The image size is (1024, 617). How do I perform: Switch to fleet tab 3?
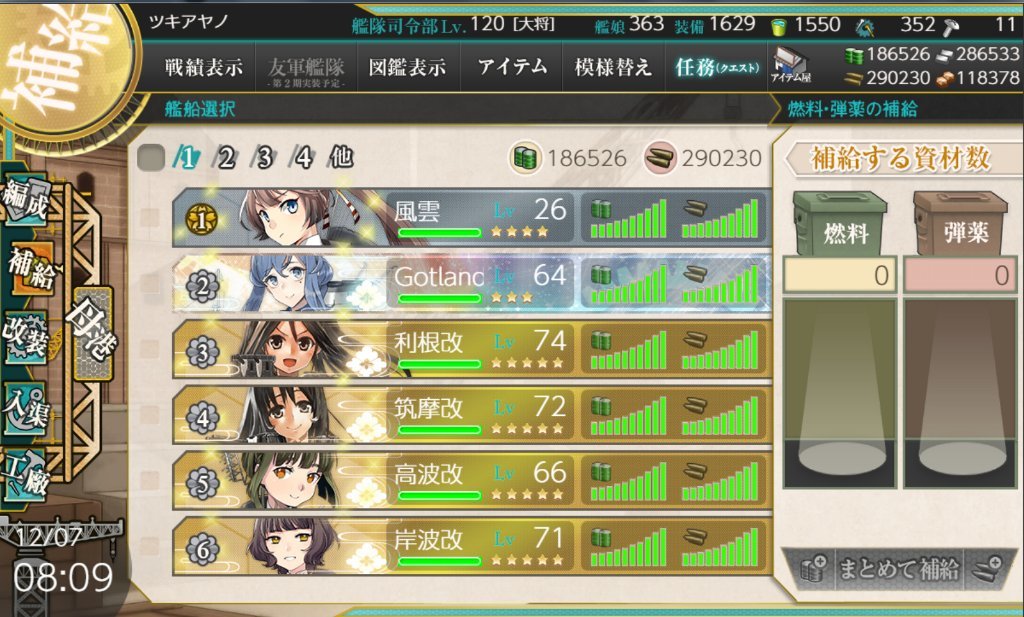click(x=264, y=157)
